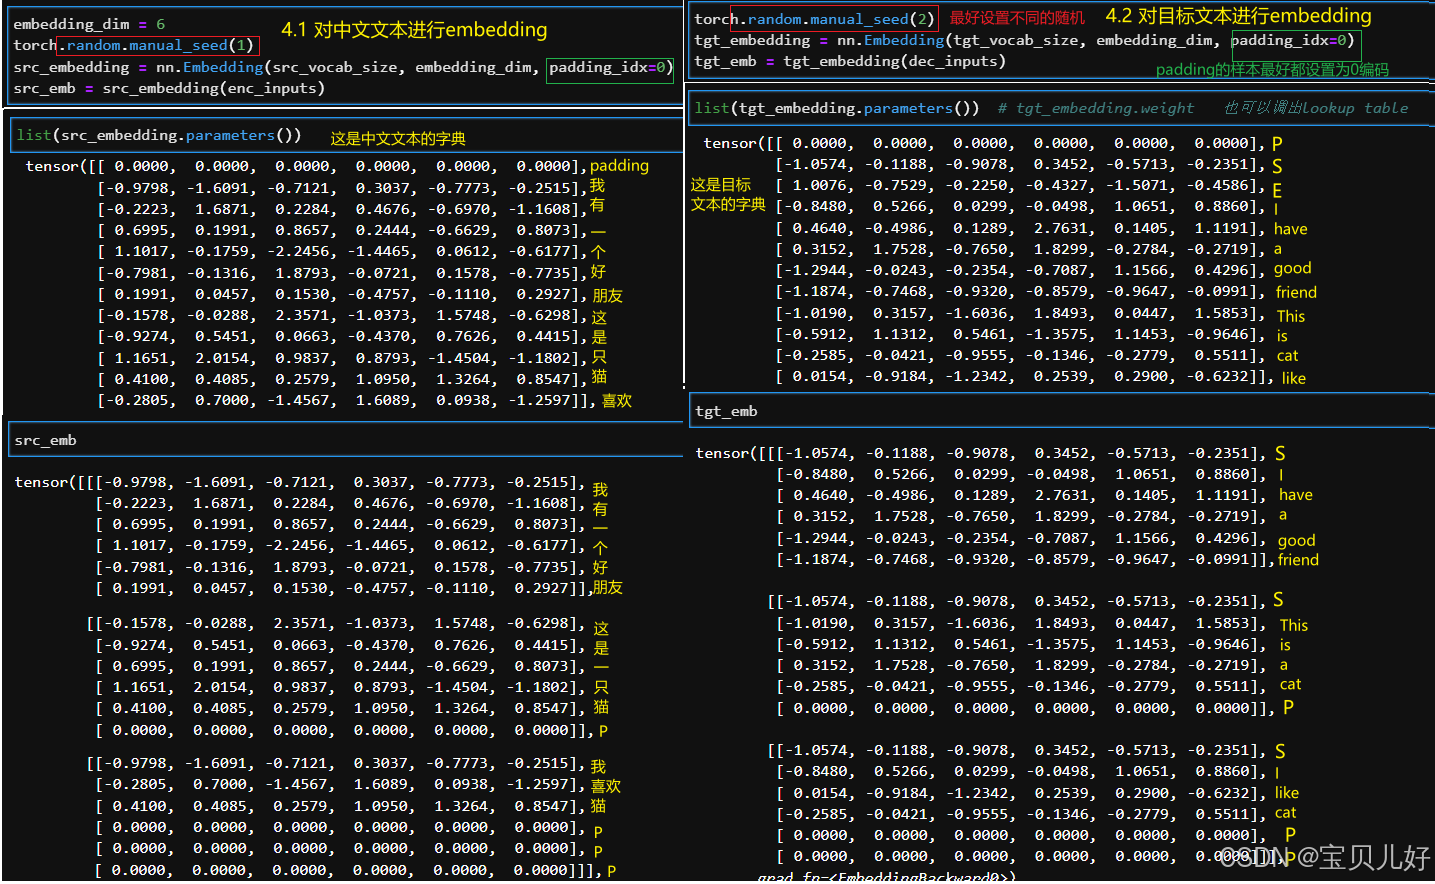Click the heading '4.1 对中文文本进行embedding'
This screenshot has width=1435, height=884.
[x=414, y=30]
